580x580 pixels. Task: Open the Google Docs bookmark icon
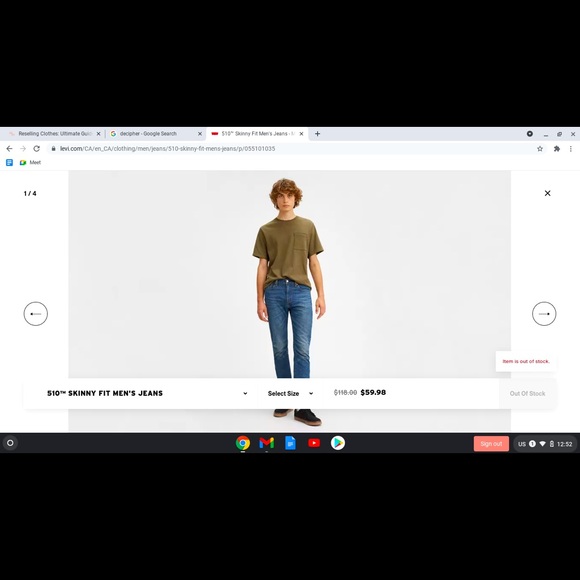9,162
